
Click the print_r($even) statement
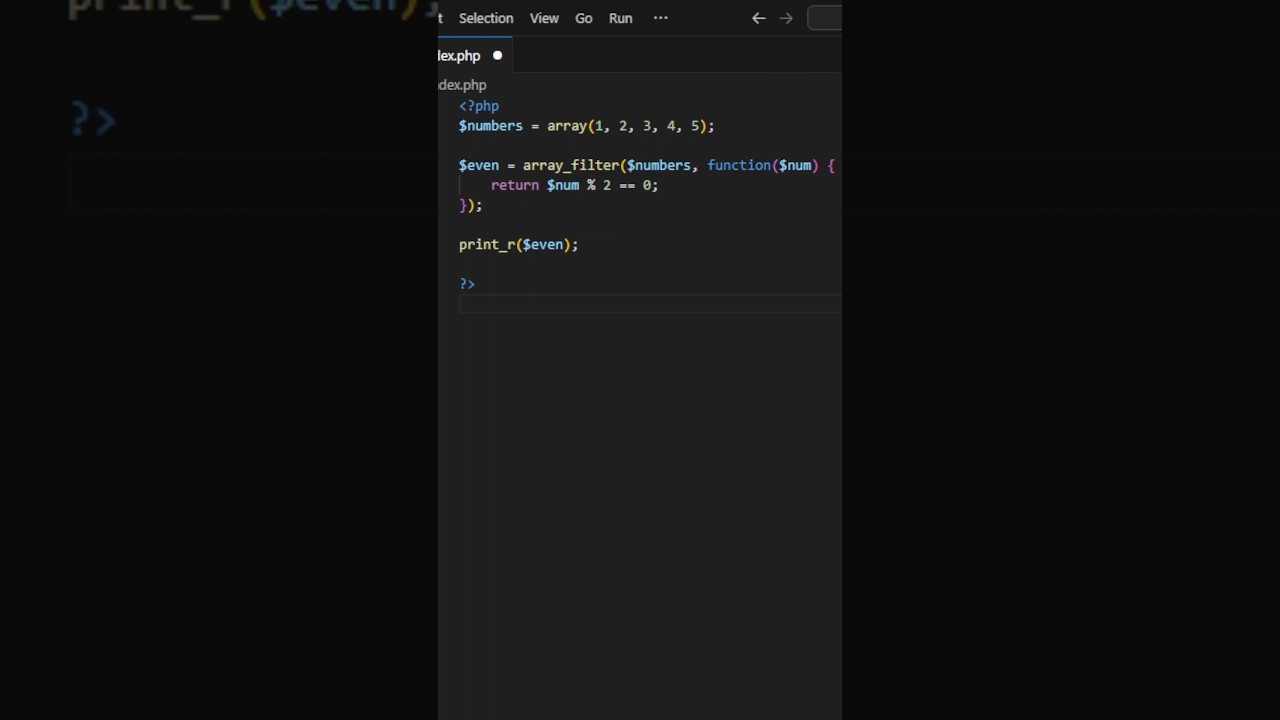(518, 244)
